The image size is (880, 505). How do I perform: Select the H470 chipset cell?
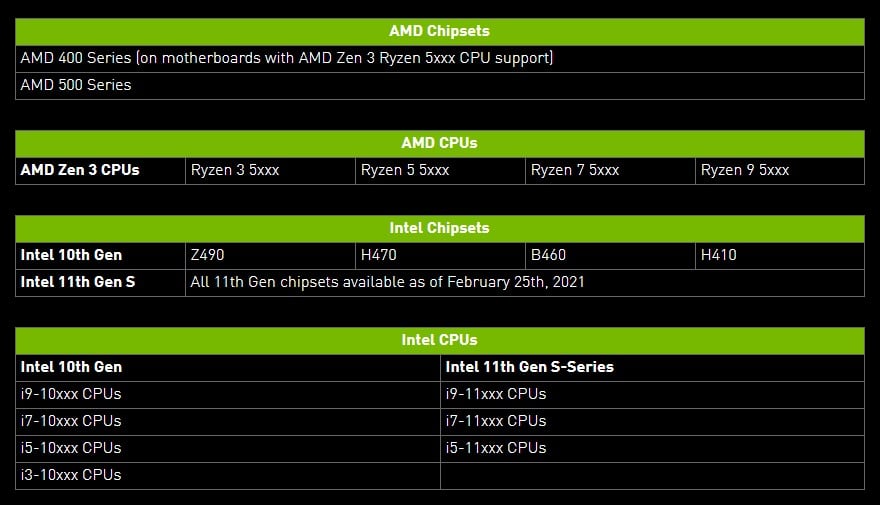[440, 255]
